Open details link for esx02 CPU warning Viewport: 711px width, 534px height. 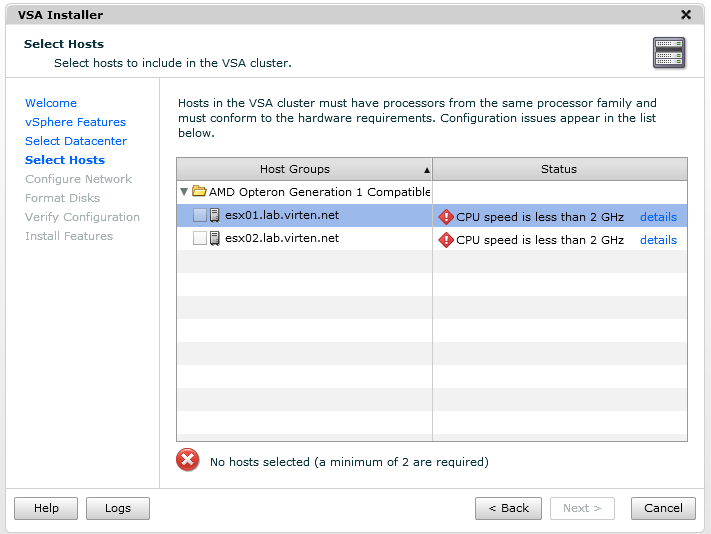658,240
